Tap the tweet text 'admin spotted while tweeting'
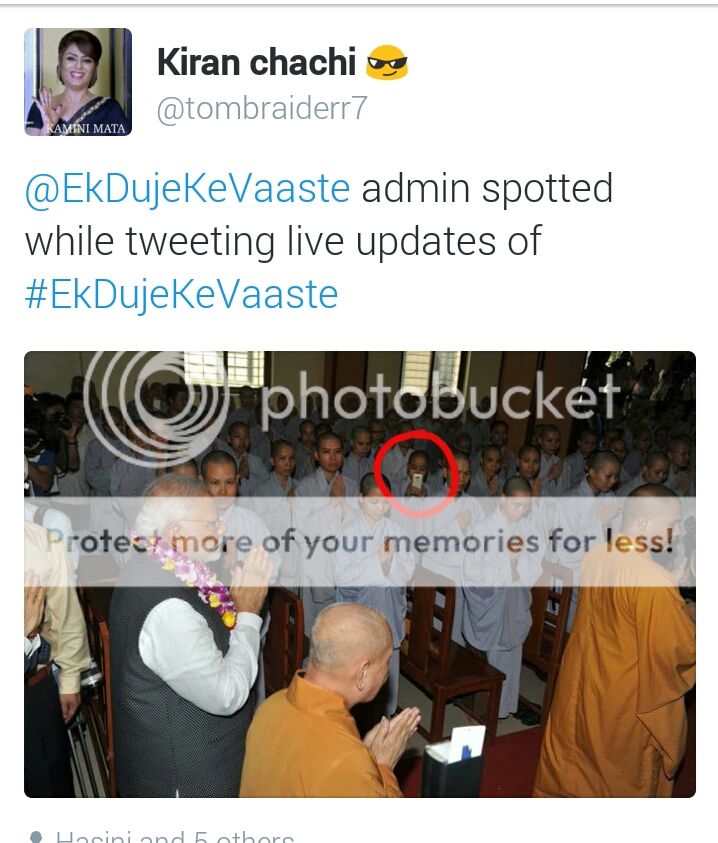The image size is (718, 843). pos(319,215)
